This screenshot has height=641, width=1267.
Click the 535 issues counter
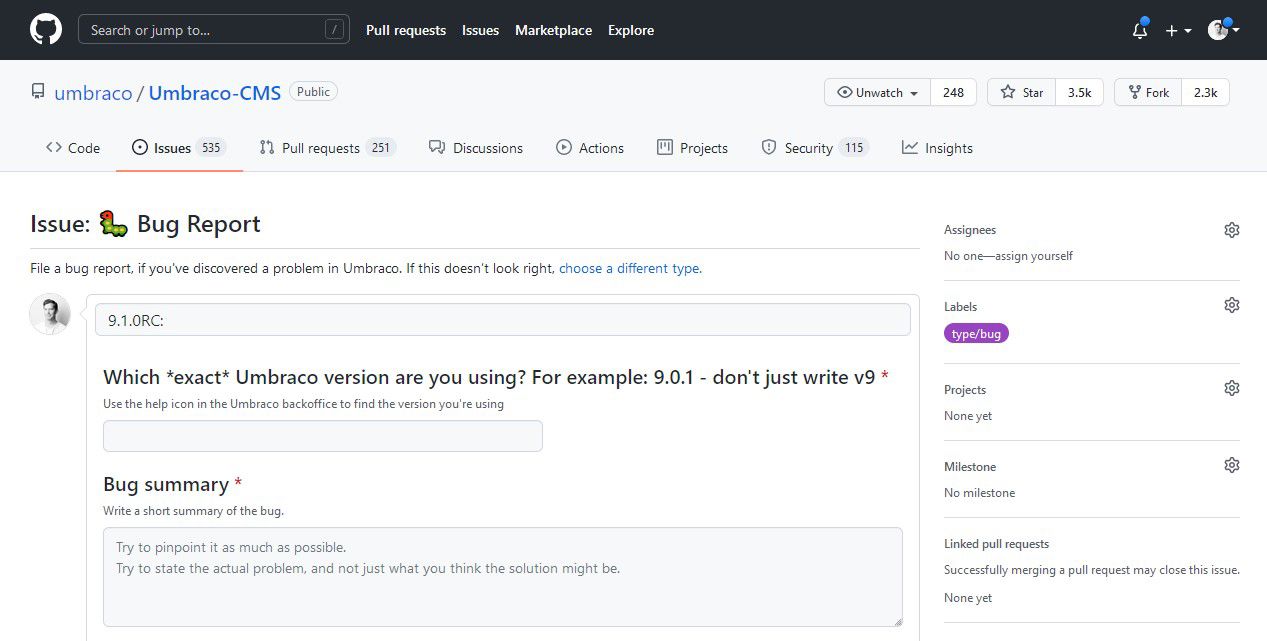pos(211,148)
